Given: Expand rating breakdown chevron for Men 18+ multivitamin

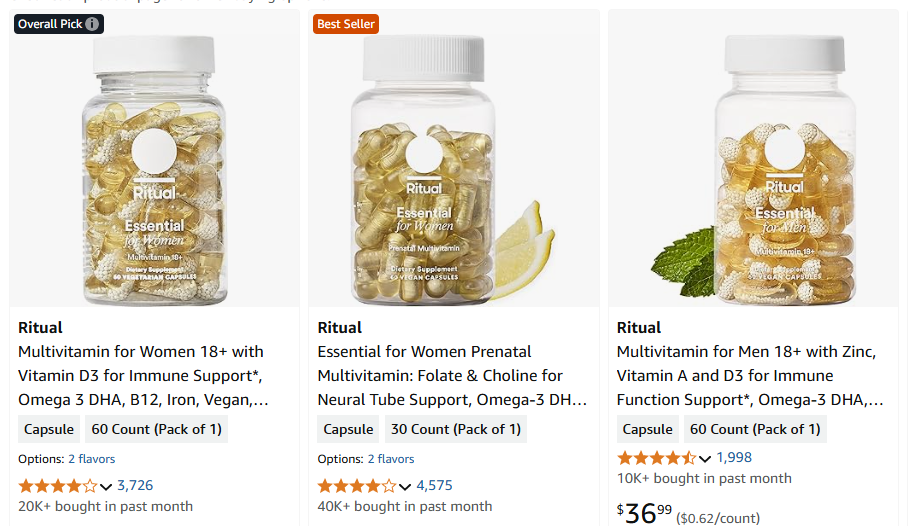Looking at the screenshot, I should tap(705, 459).
